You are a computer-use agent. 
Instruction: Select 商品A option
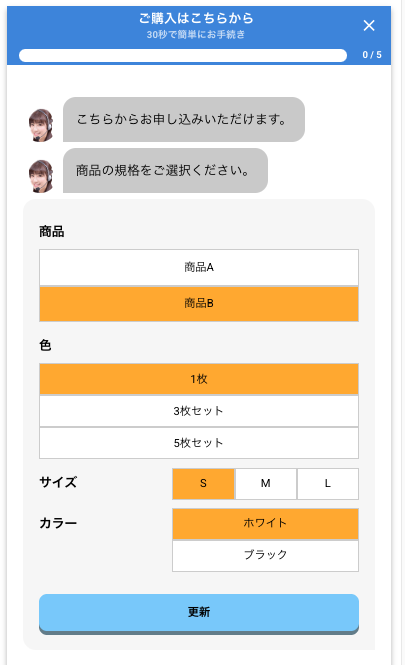click(199, 267)
